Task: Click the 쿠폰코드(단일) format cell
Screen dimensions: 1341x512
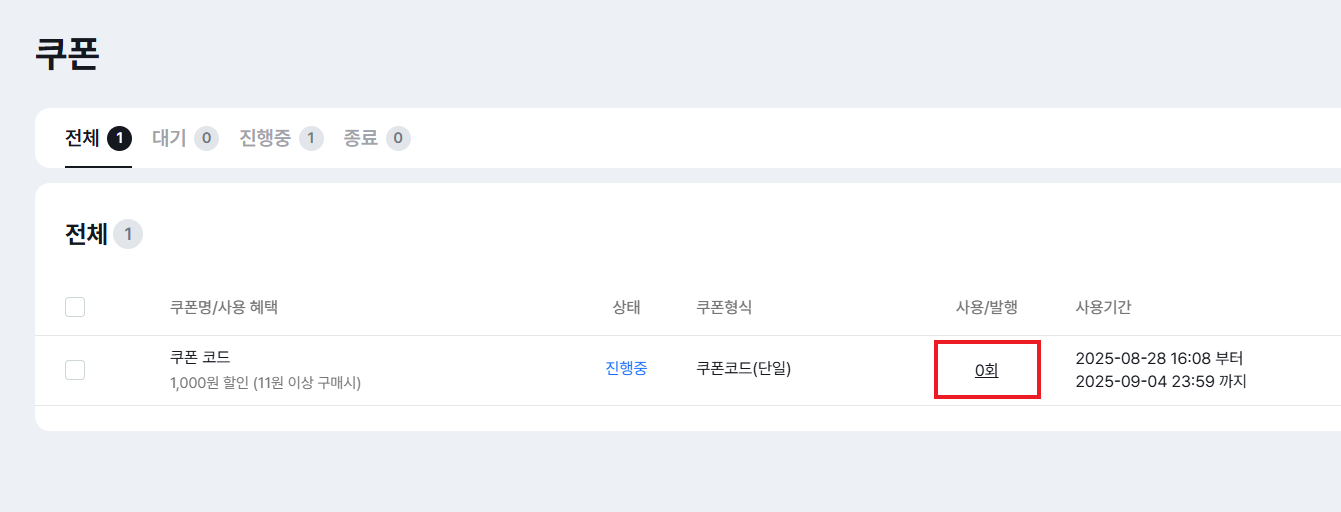Action: click(743, 368)
